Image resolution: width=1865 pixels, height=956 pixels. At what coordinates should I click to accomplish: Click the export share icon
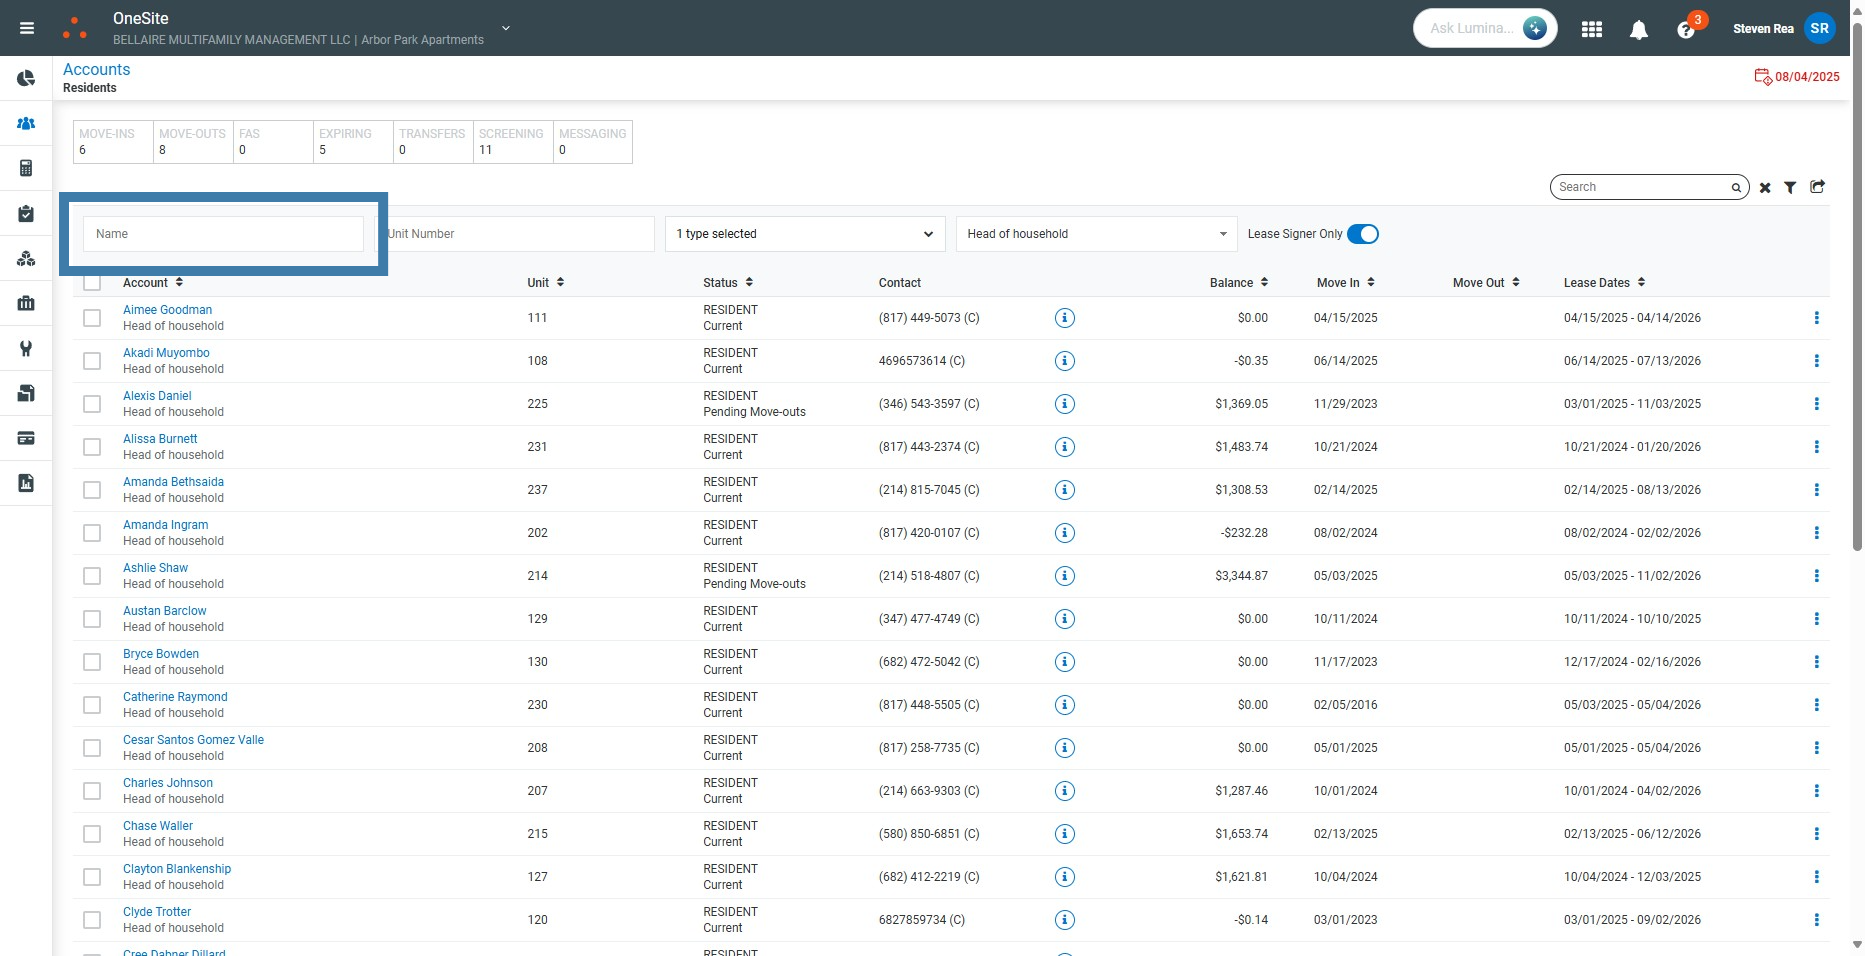click(x=1817, y=186)
